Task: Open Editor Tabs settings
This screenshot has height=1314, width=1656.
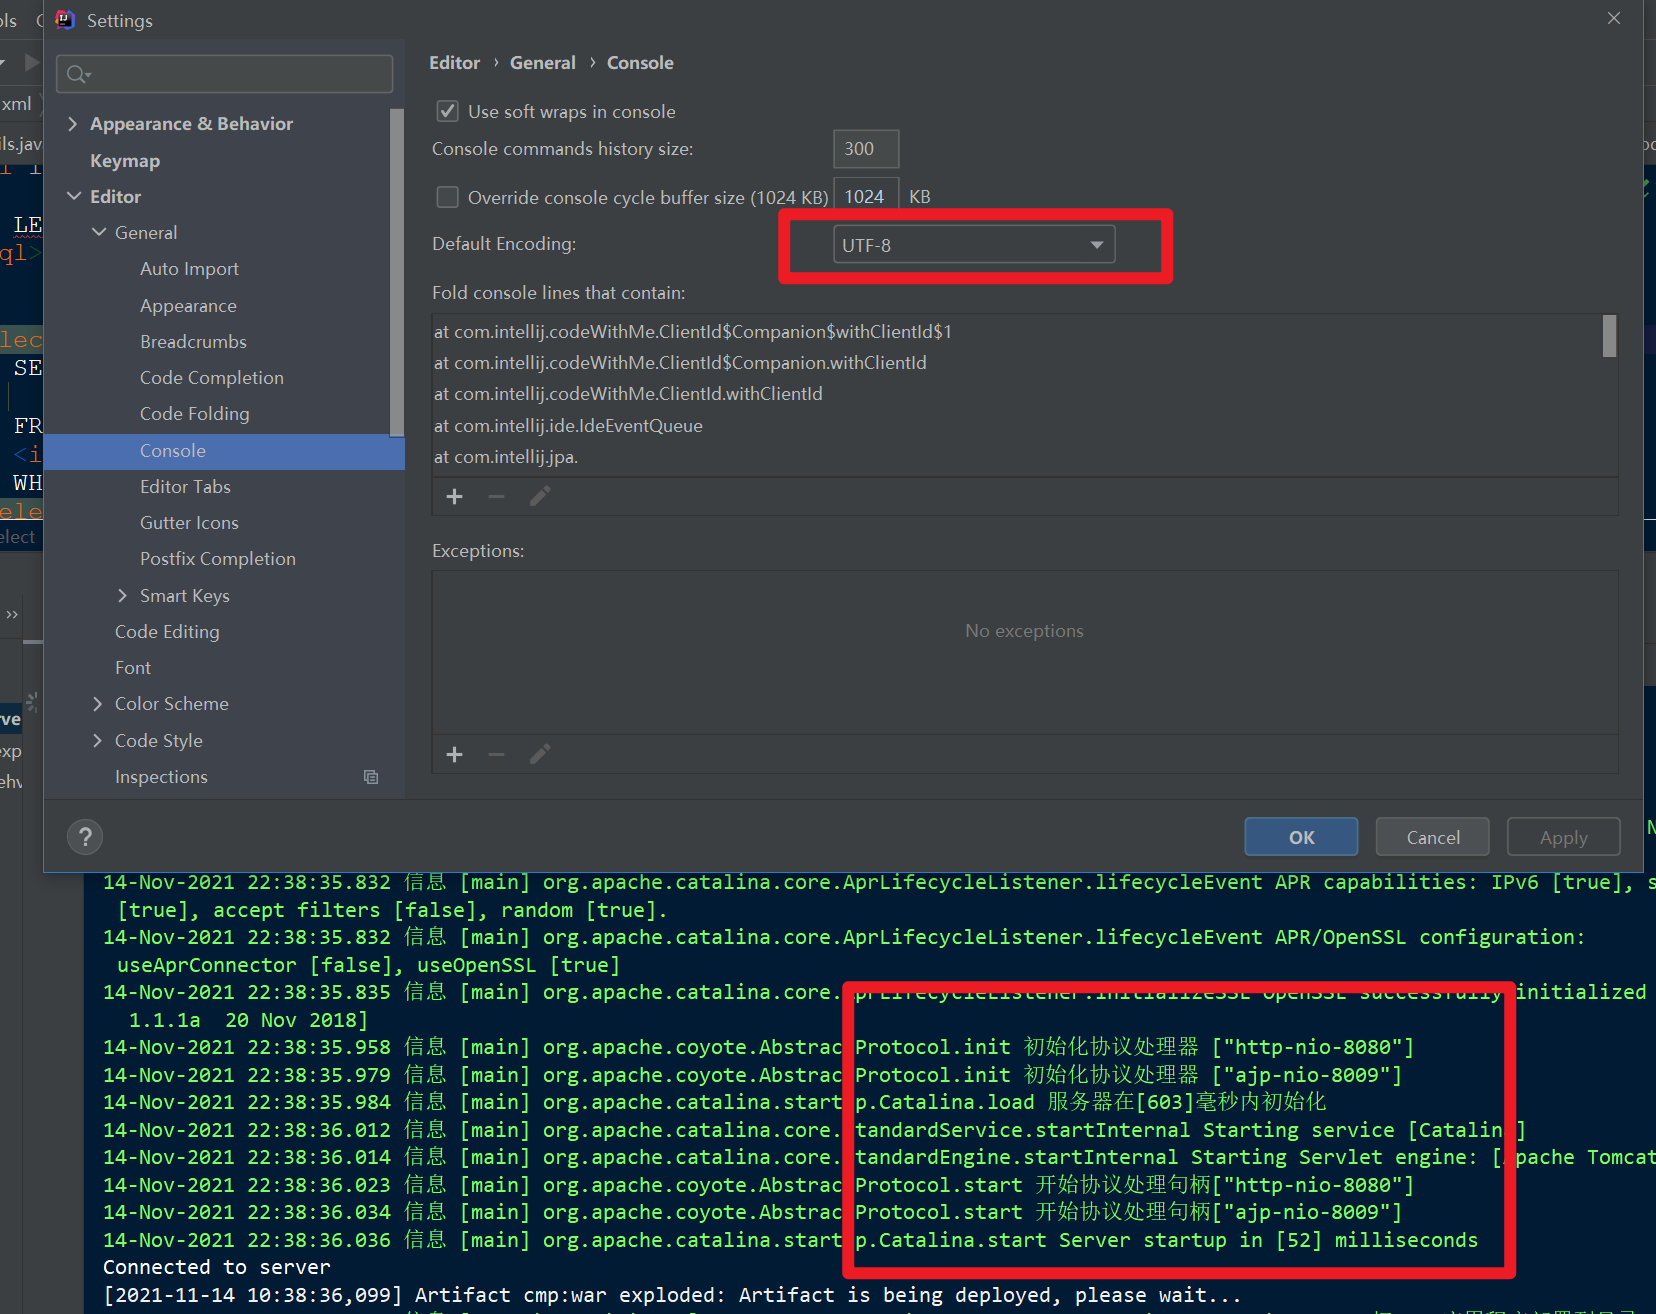Action: click(x=185, y=487)
